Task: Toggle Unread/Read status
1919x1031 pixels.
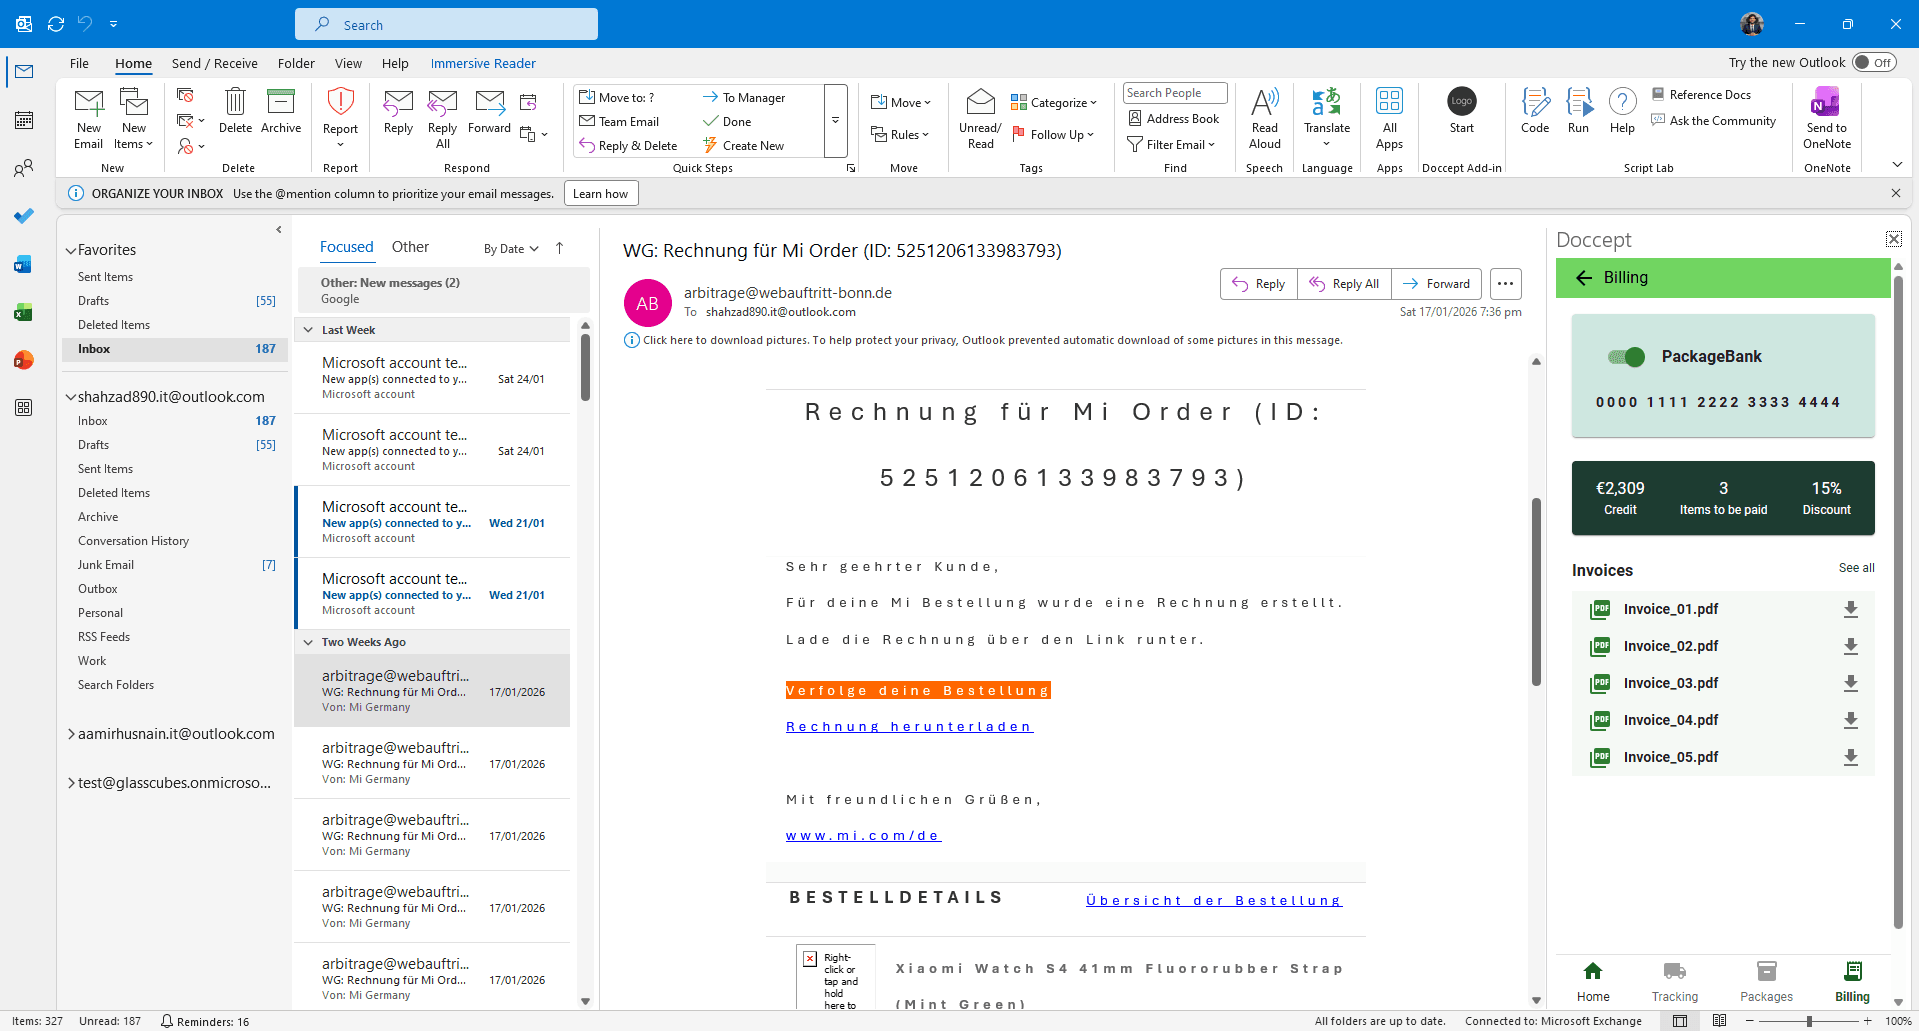Action: [980, 118]
